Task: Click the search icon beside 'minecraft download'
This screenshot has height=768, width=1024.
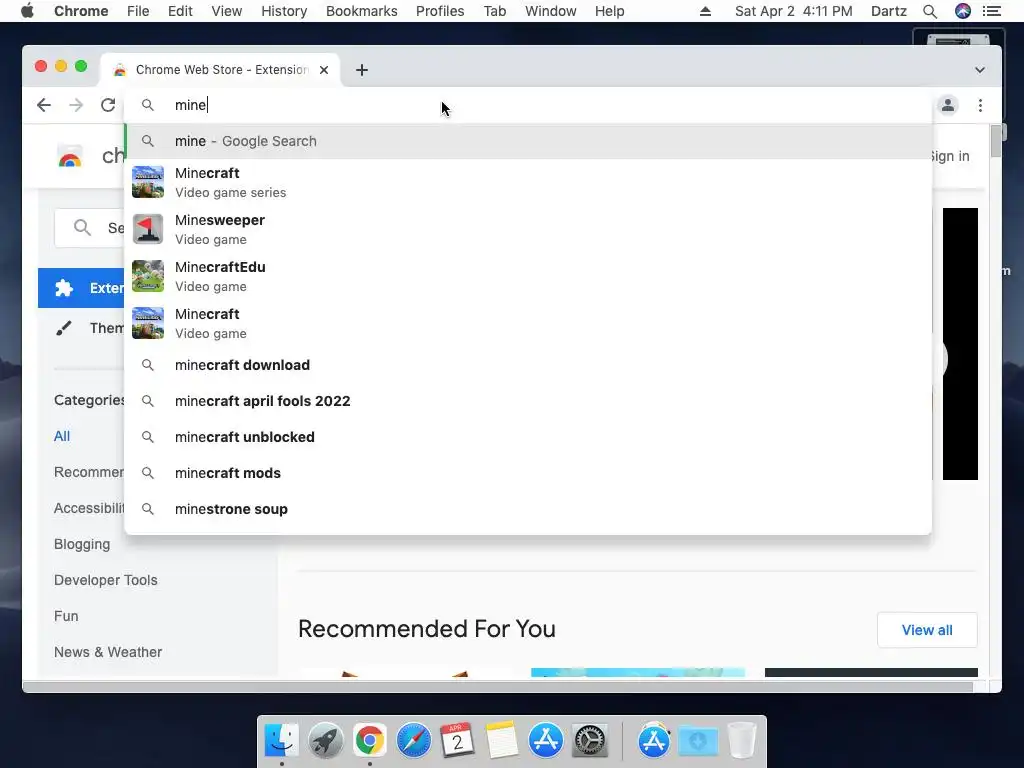Action: pos(148,365)
